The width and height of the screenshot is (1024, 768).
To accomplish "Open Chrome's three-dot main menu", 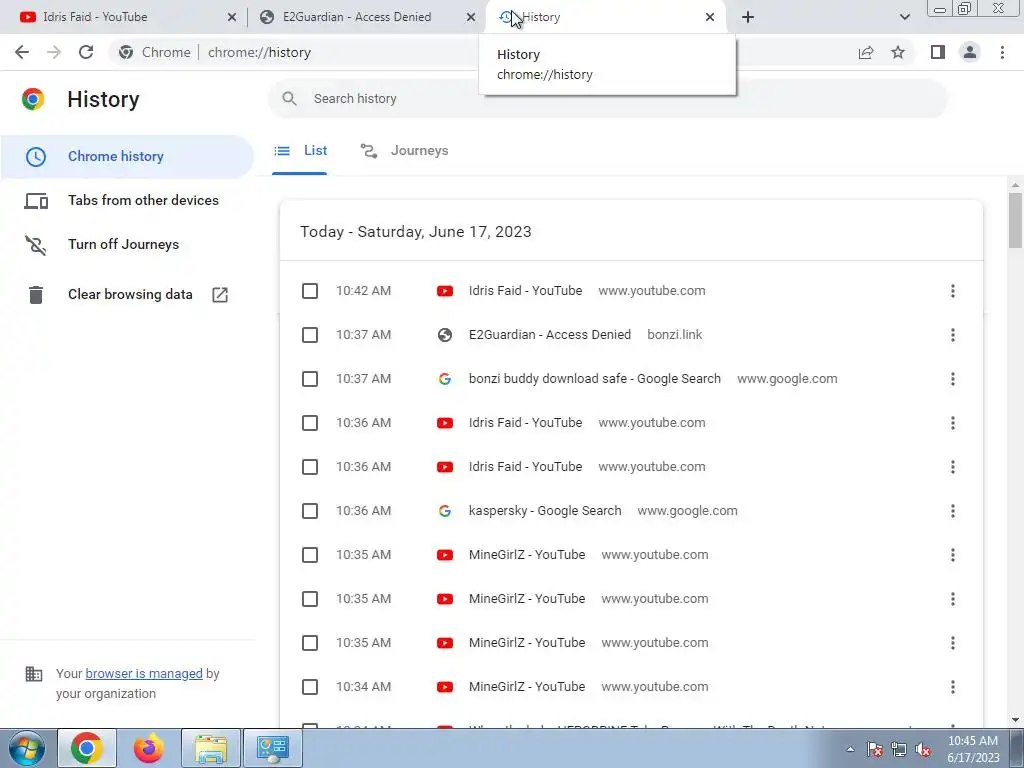I will (x=1002, y=52).
